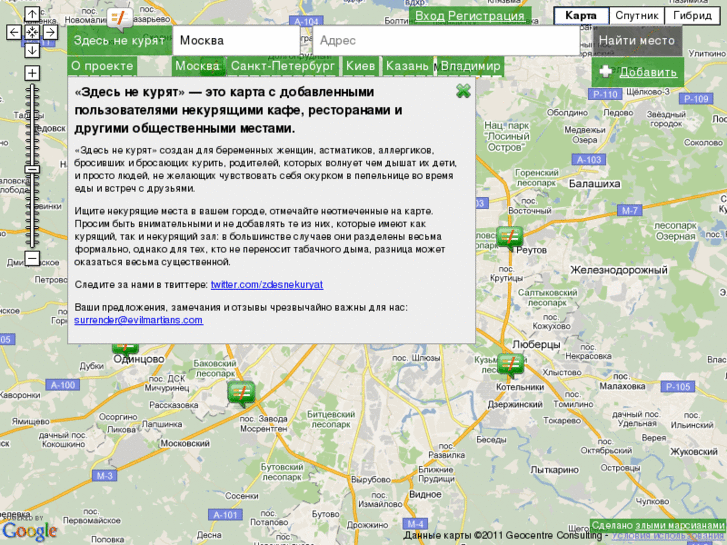Click the orange site logo bubble
This screenshot has height=545, width=727.
(x=120, y=19)
